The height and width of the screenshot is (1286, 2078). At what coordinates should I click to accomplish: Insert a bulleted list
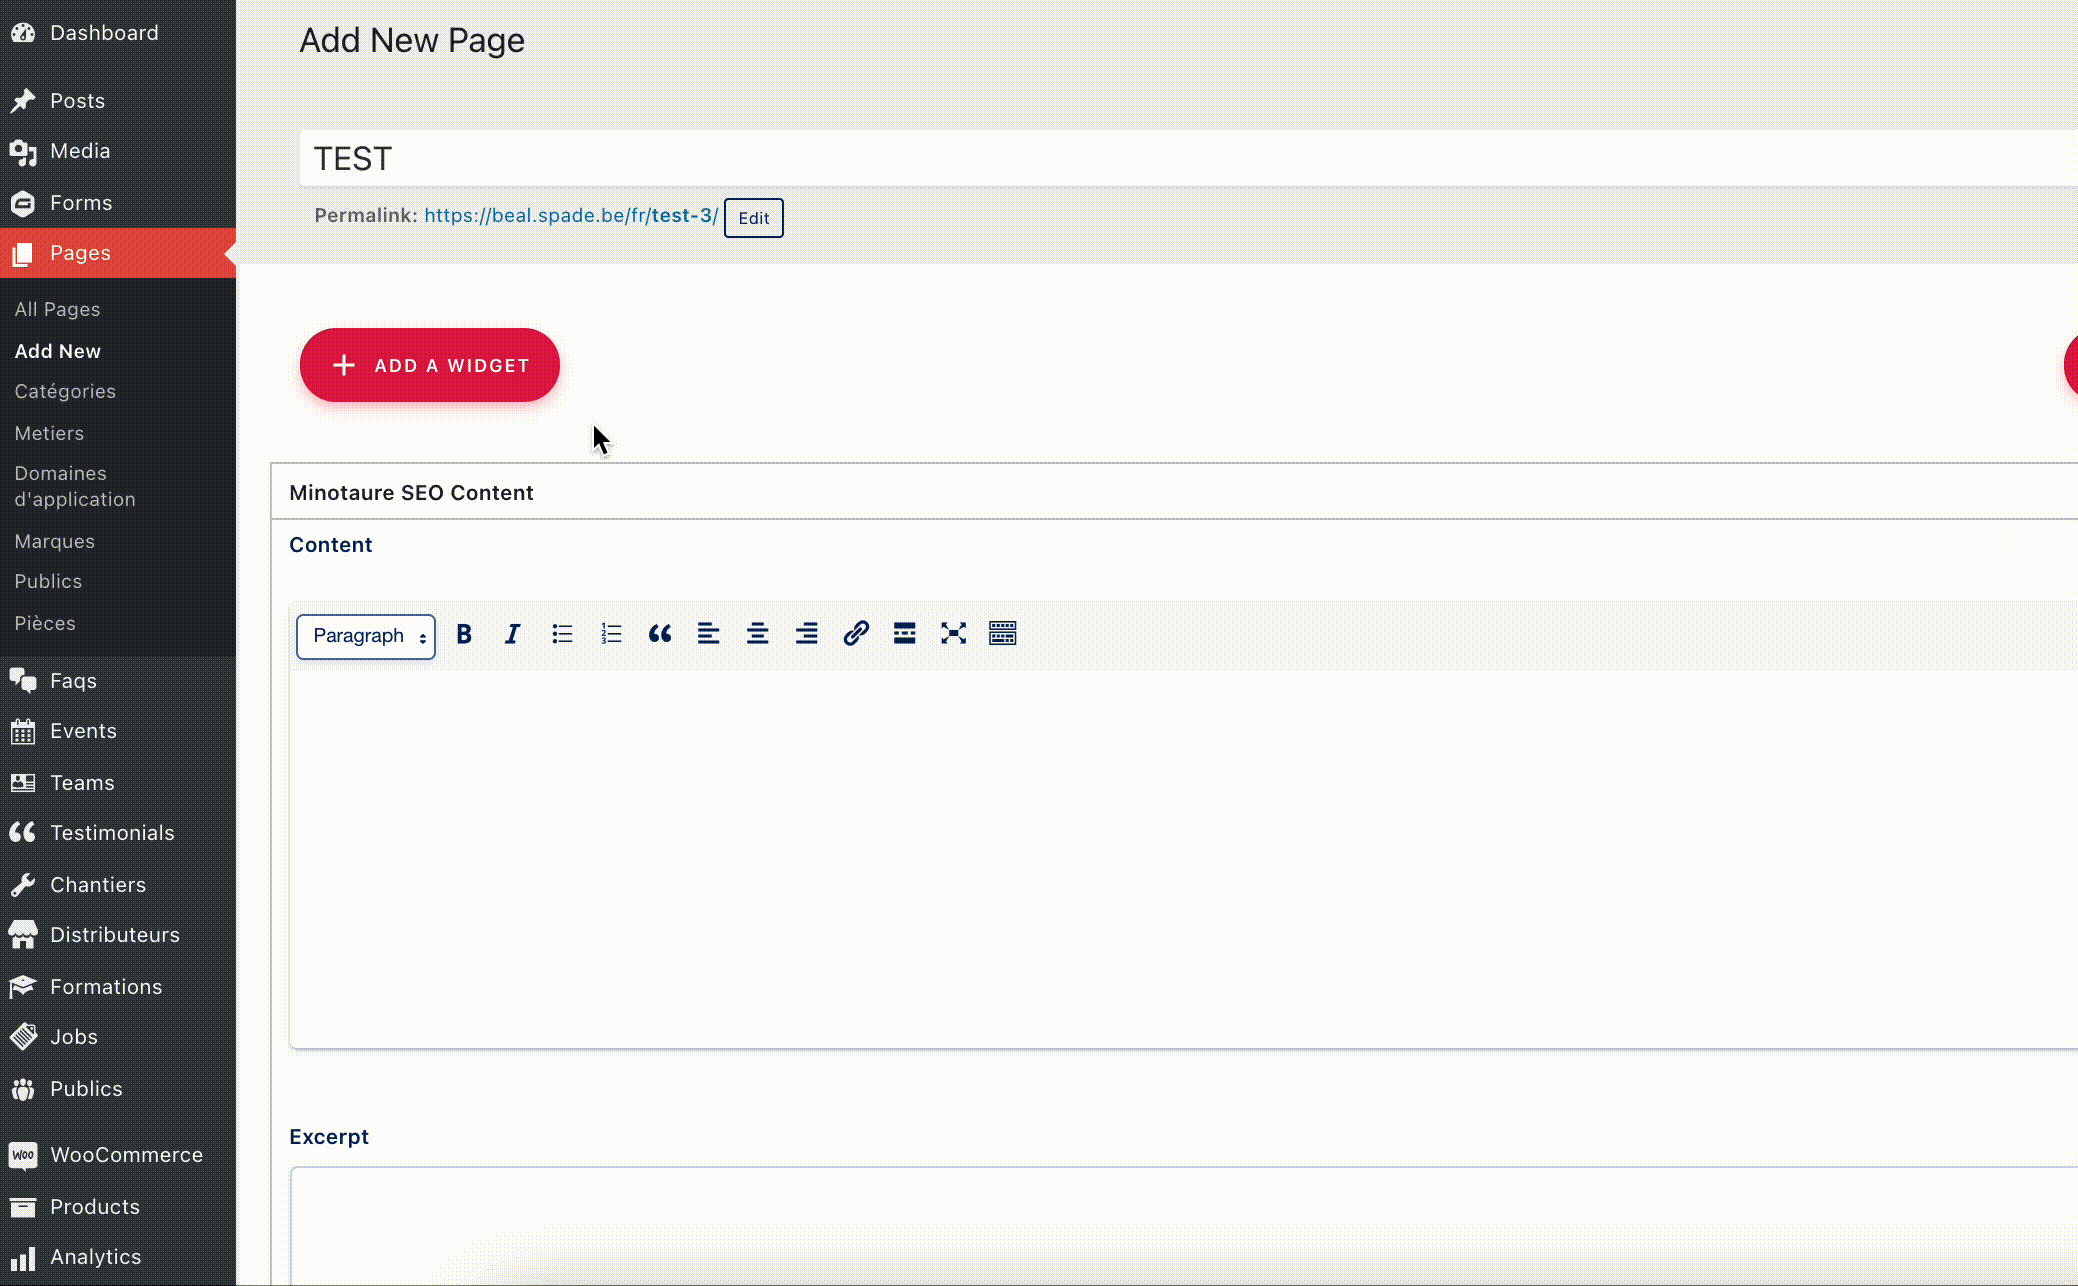(562, 634)
